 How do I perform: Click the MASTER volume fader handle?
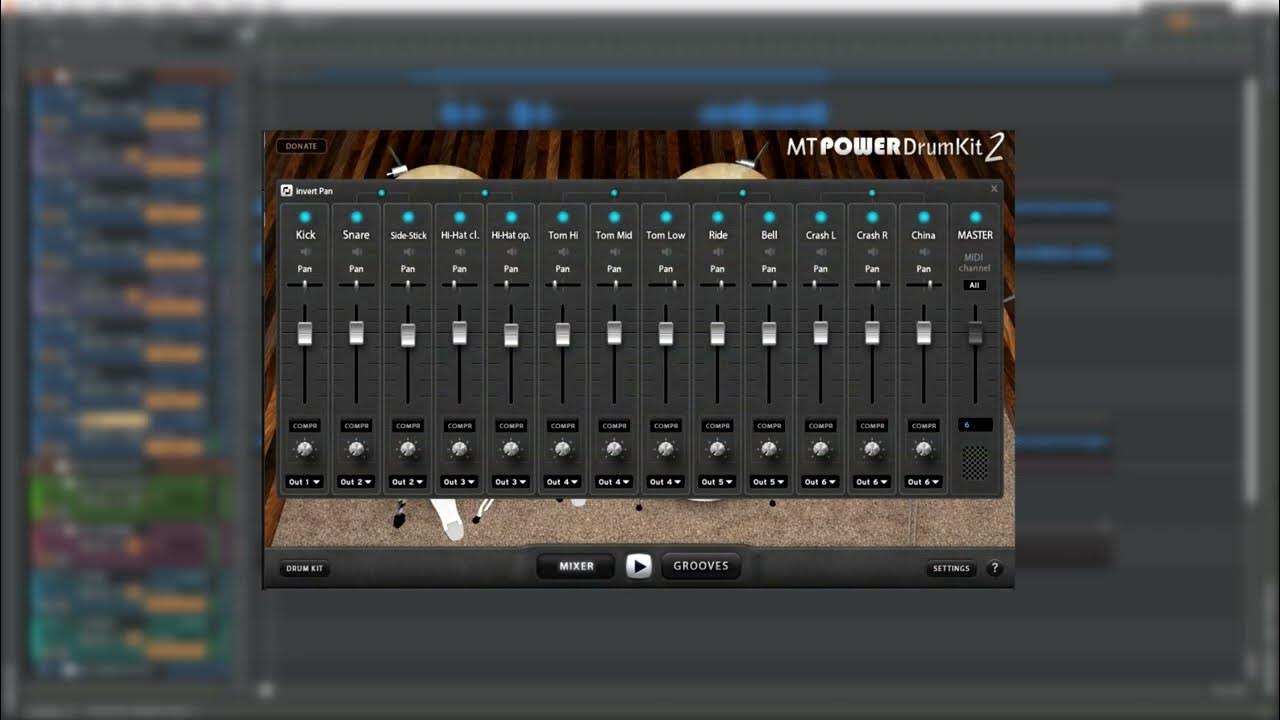pyautogui.click(x=975, y=334)
